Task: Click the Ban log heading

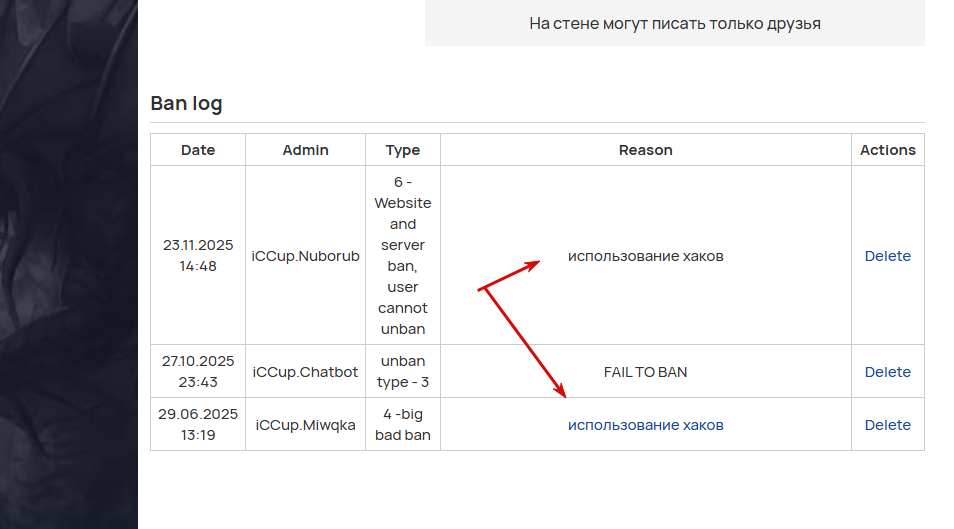Action: tap(186, 103)
